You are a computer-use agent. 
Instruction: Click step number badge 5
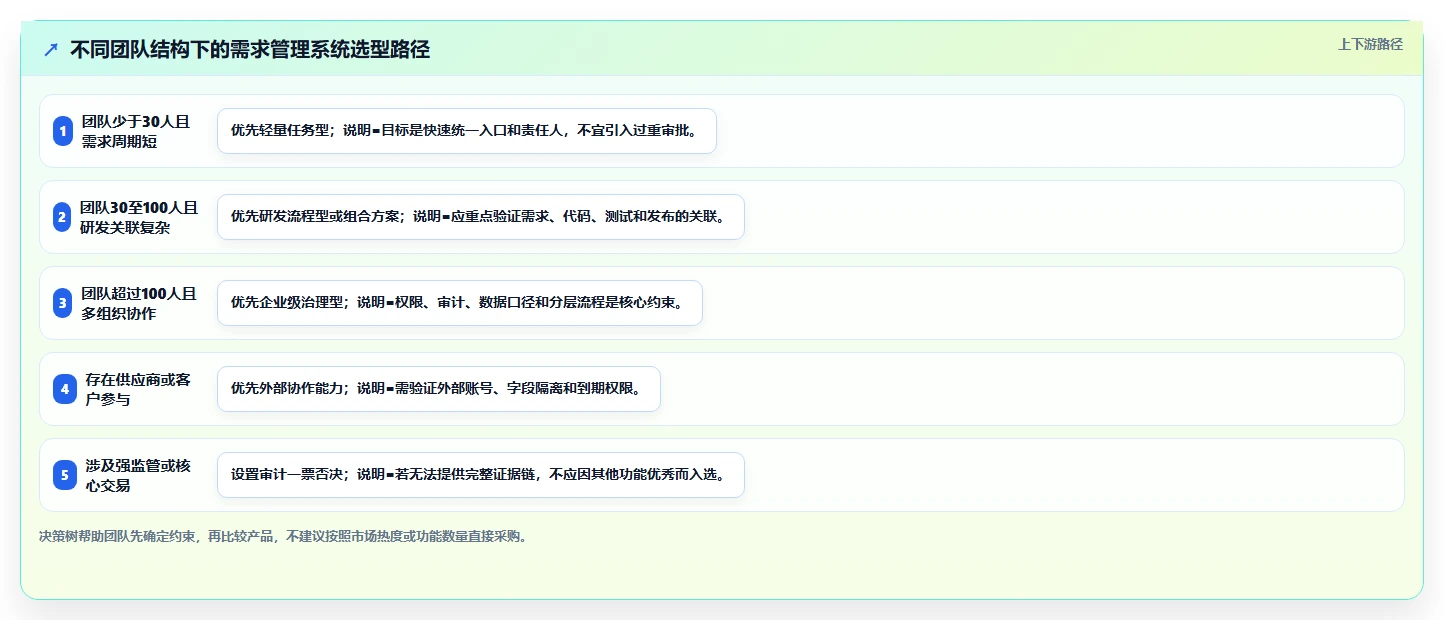click(65, 475)
